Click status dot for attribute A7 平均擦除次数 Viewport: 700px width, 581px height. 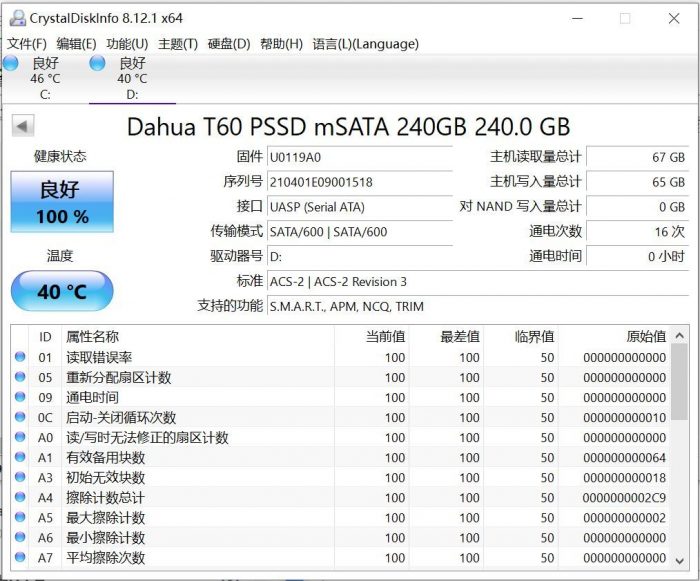pos(21,557)
